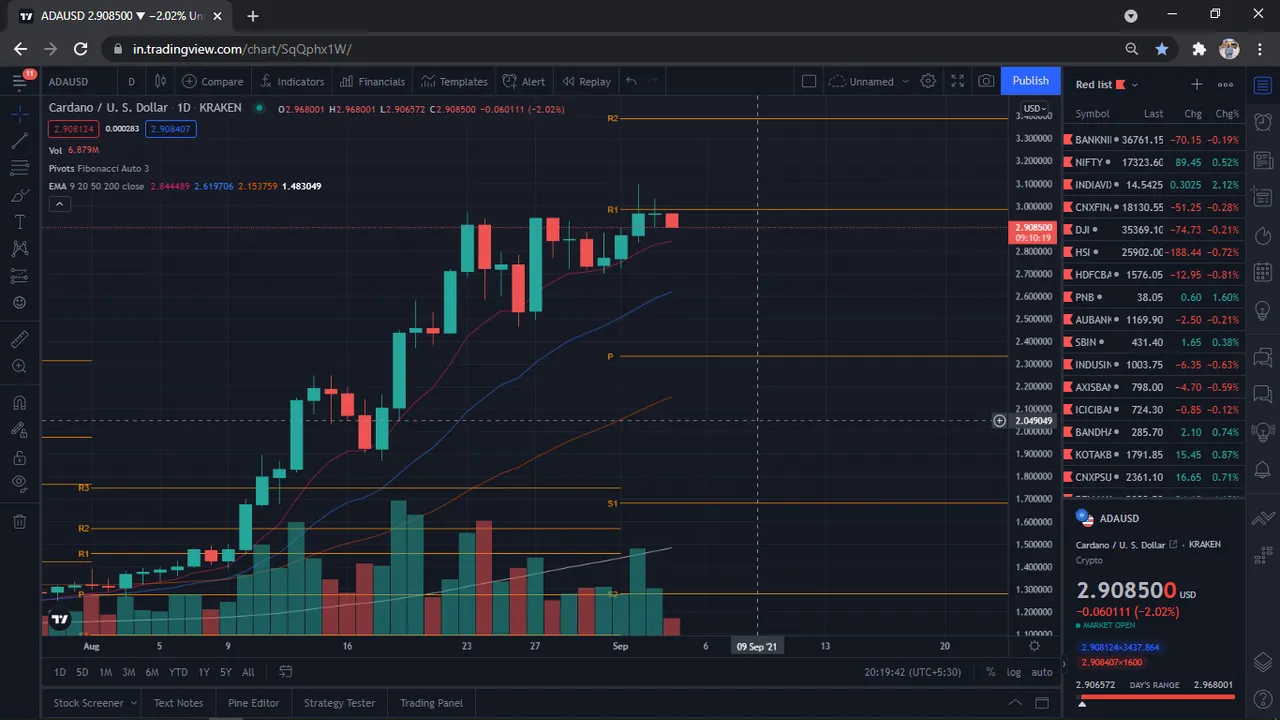
Task: Open the Red list watchlist dropdown
Action: [1107, 85]
